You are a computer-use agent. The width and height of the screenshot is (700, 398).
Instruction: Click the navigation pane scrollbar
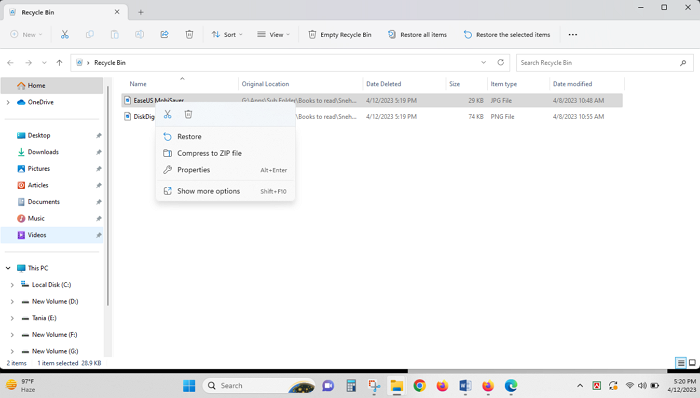pyautogui.click(x=108, y=195)
